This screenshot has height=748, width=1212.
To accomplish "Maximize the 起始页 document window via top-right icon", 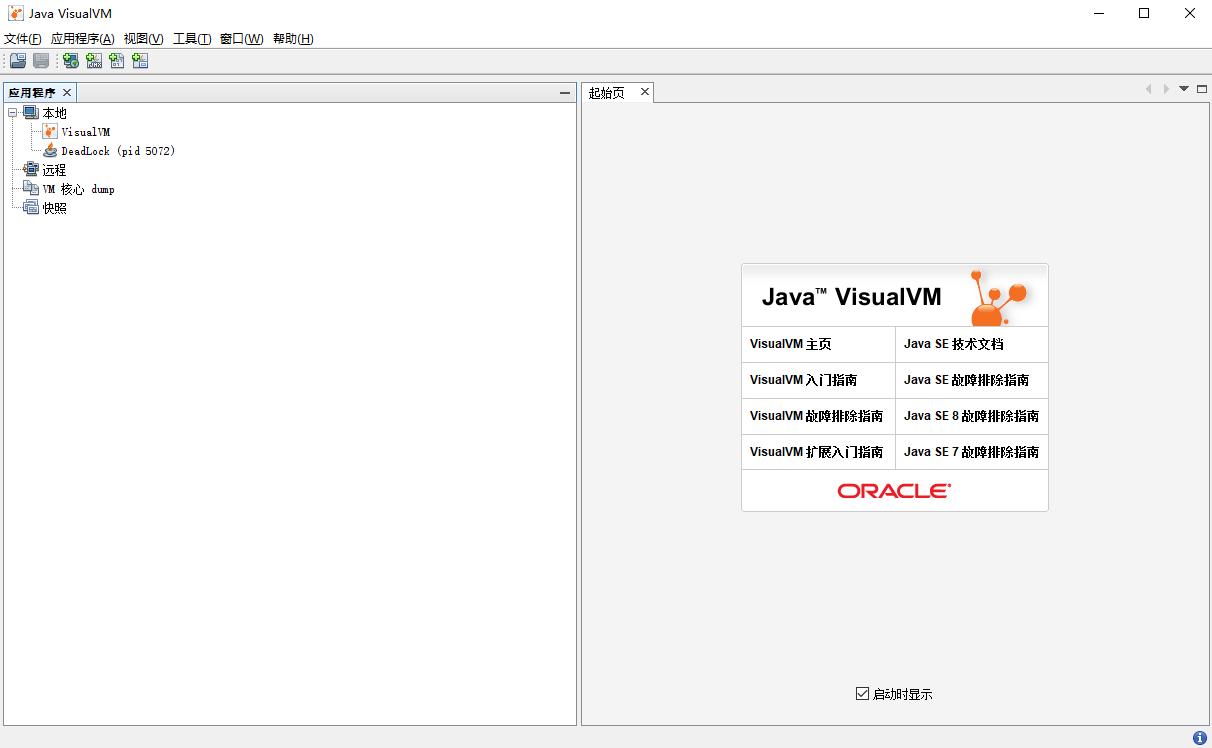I will click(x=1202, y=89).
